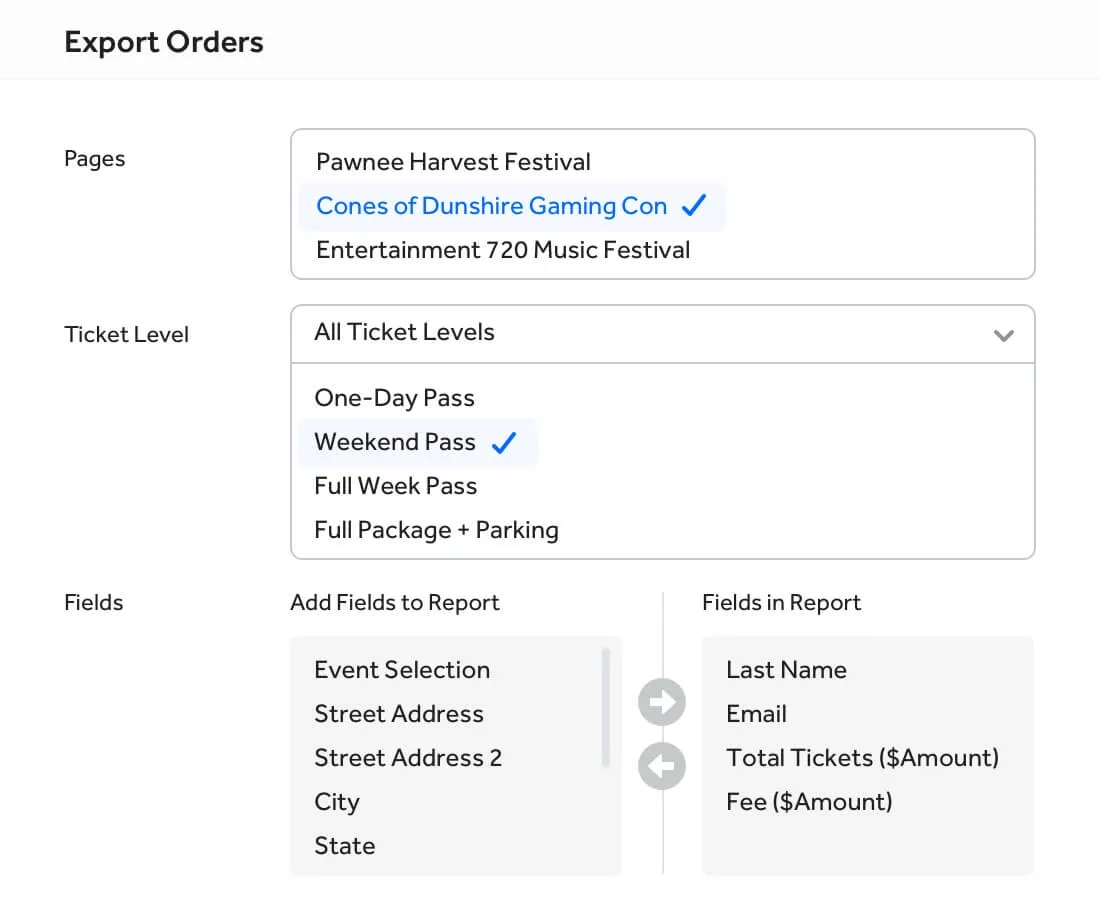Select the Street Address 2 field

pos(407,758)
